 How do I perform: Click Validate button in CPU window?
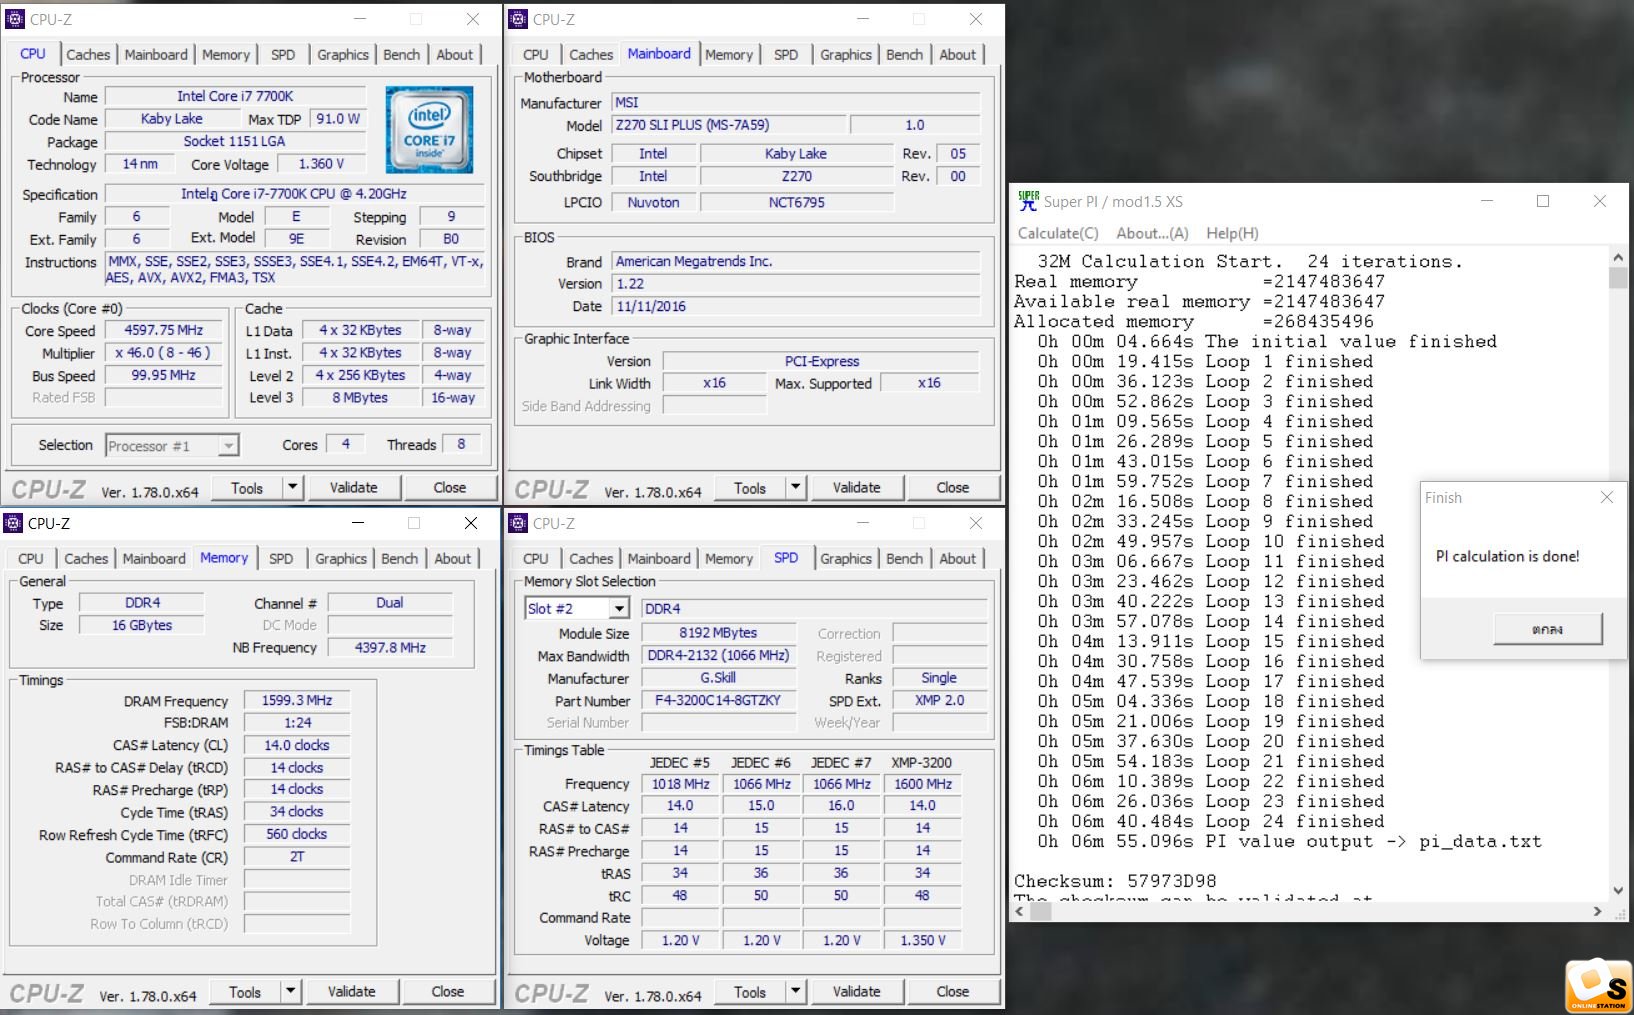(x=354, y=487)
